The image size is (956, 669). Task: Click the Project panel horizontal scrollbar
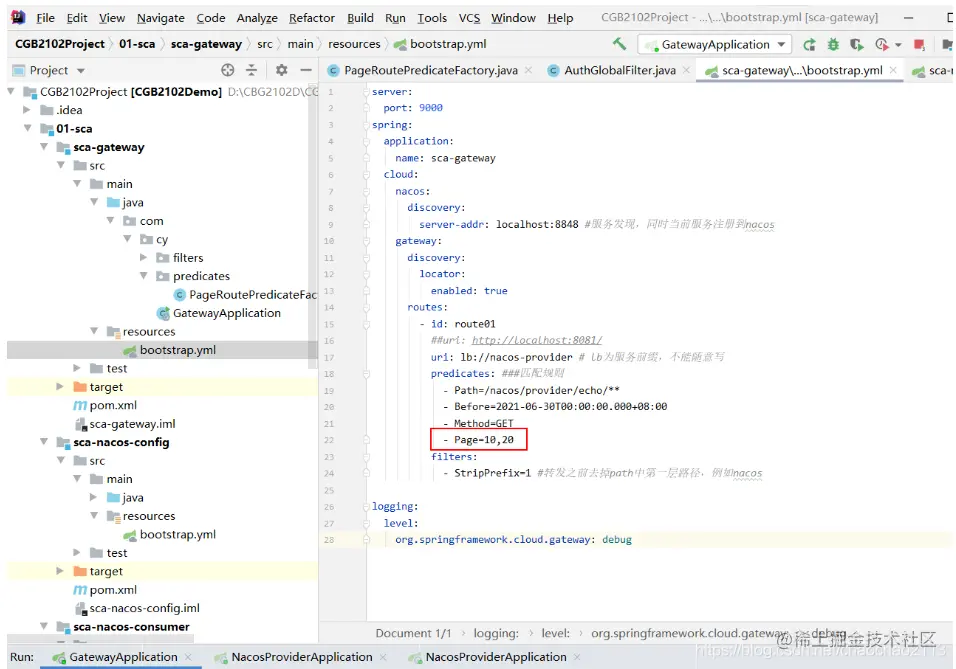tap(101, 639)
